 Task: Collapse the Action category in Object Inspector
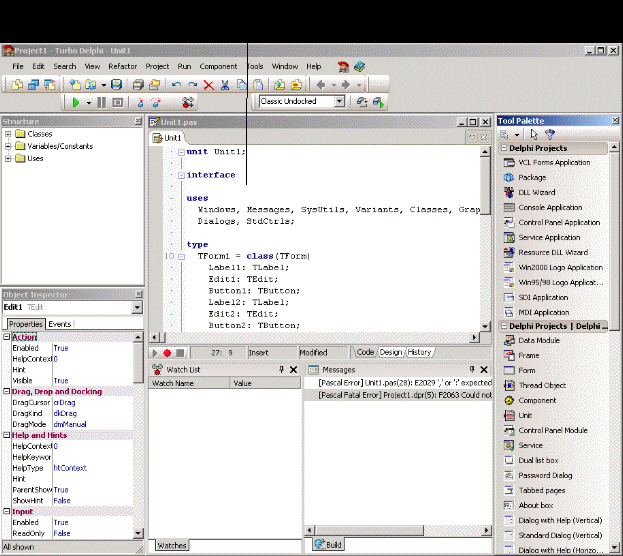[x=6, y=337]
